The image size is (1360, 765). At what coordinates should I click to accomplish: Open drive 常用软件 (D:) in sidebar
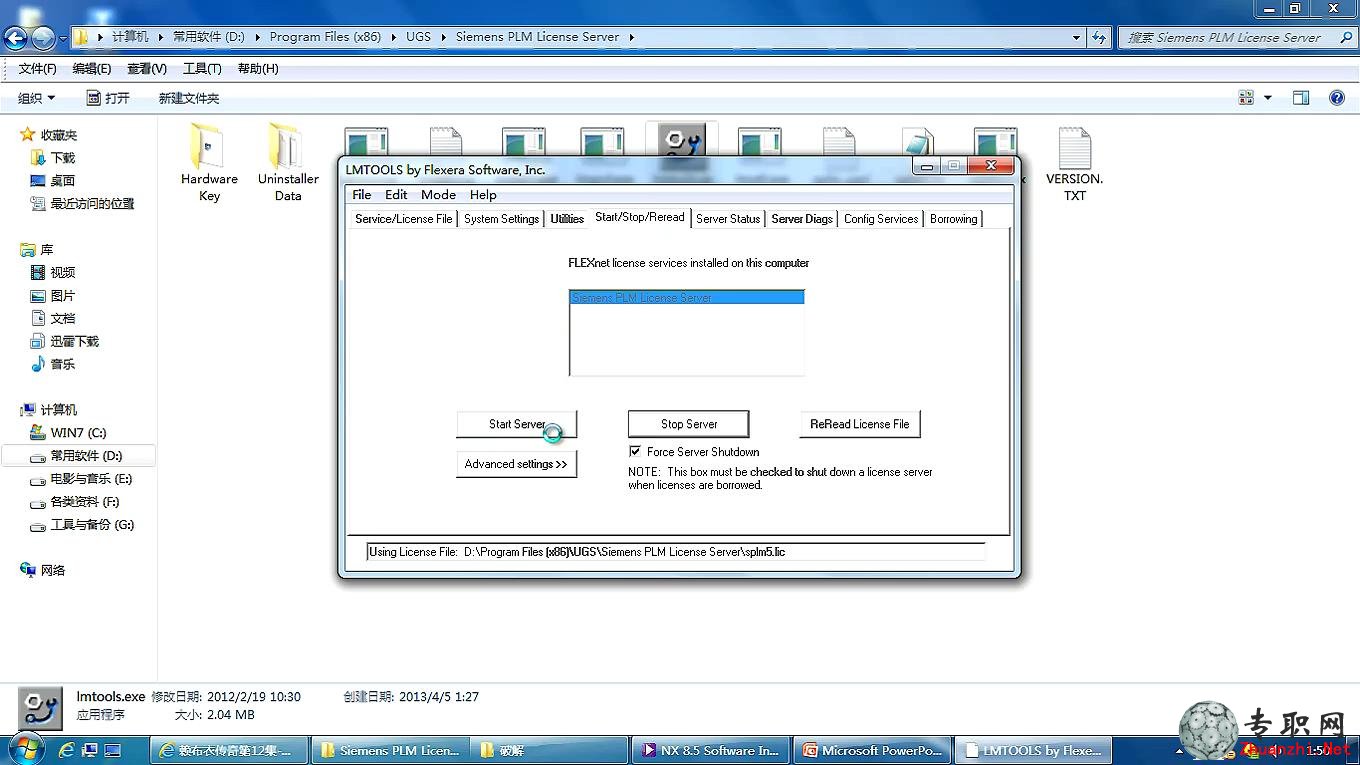(x=78, y=456)
